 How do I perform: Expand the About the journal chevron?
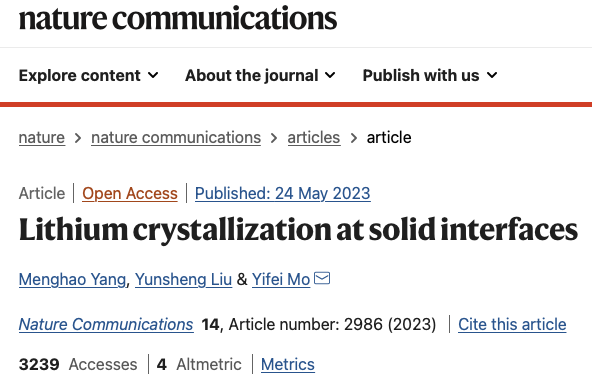330,75
